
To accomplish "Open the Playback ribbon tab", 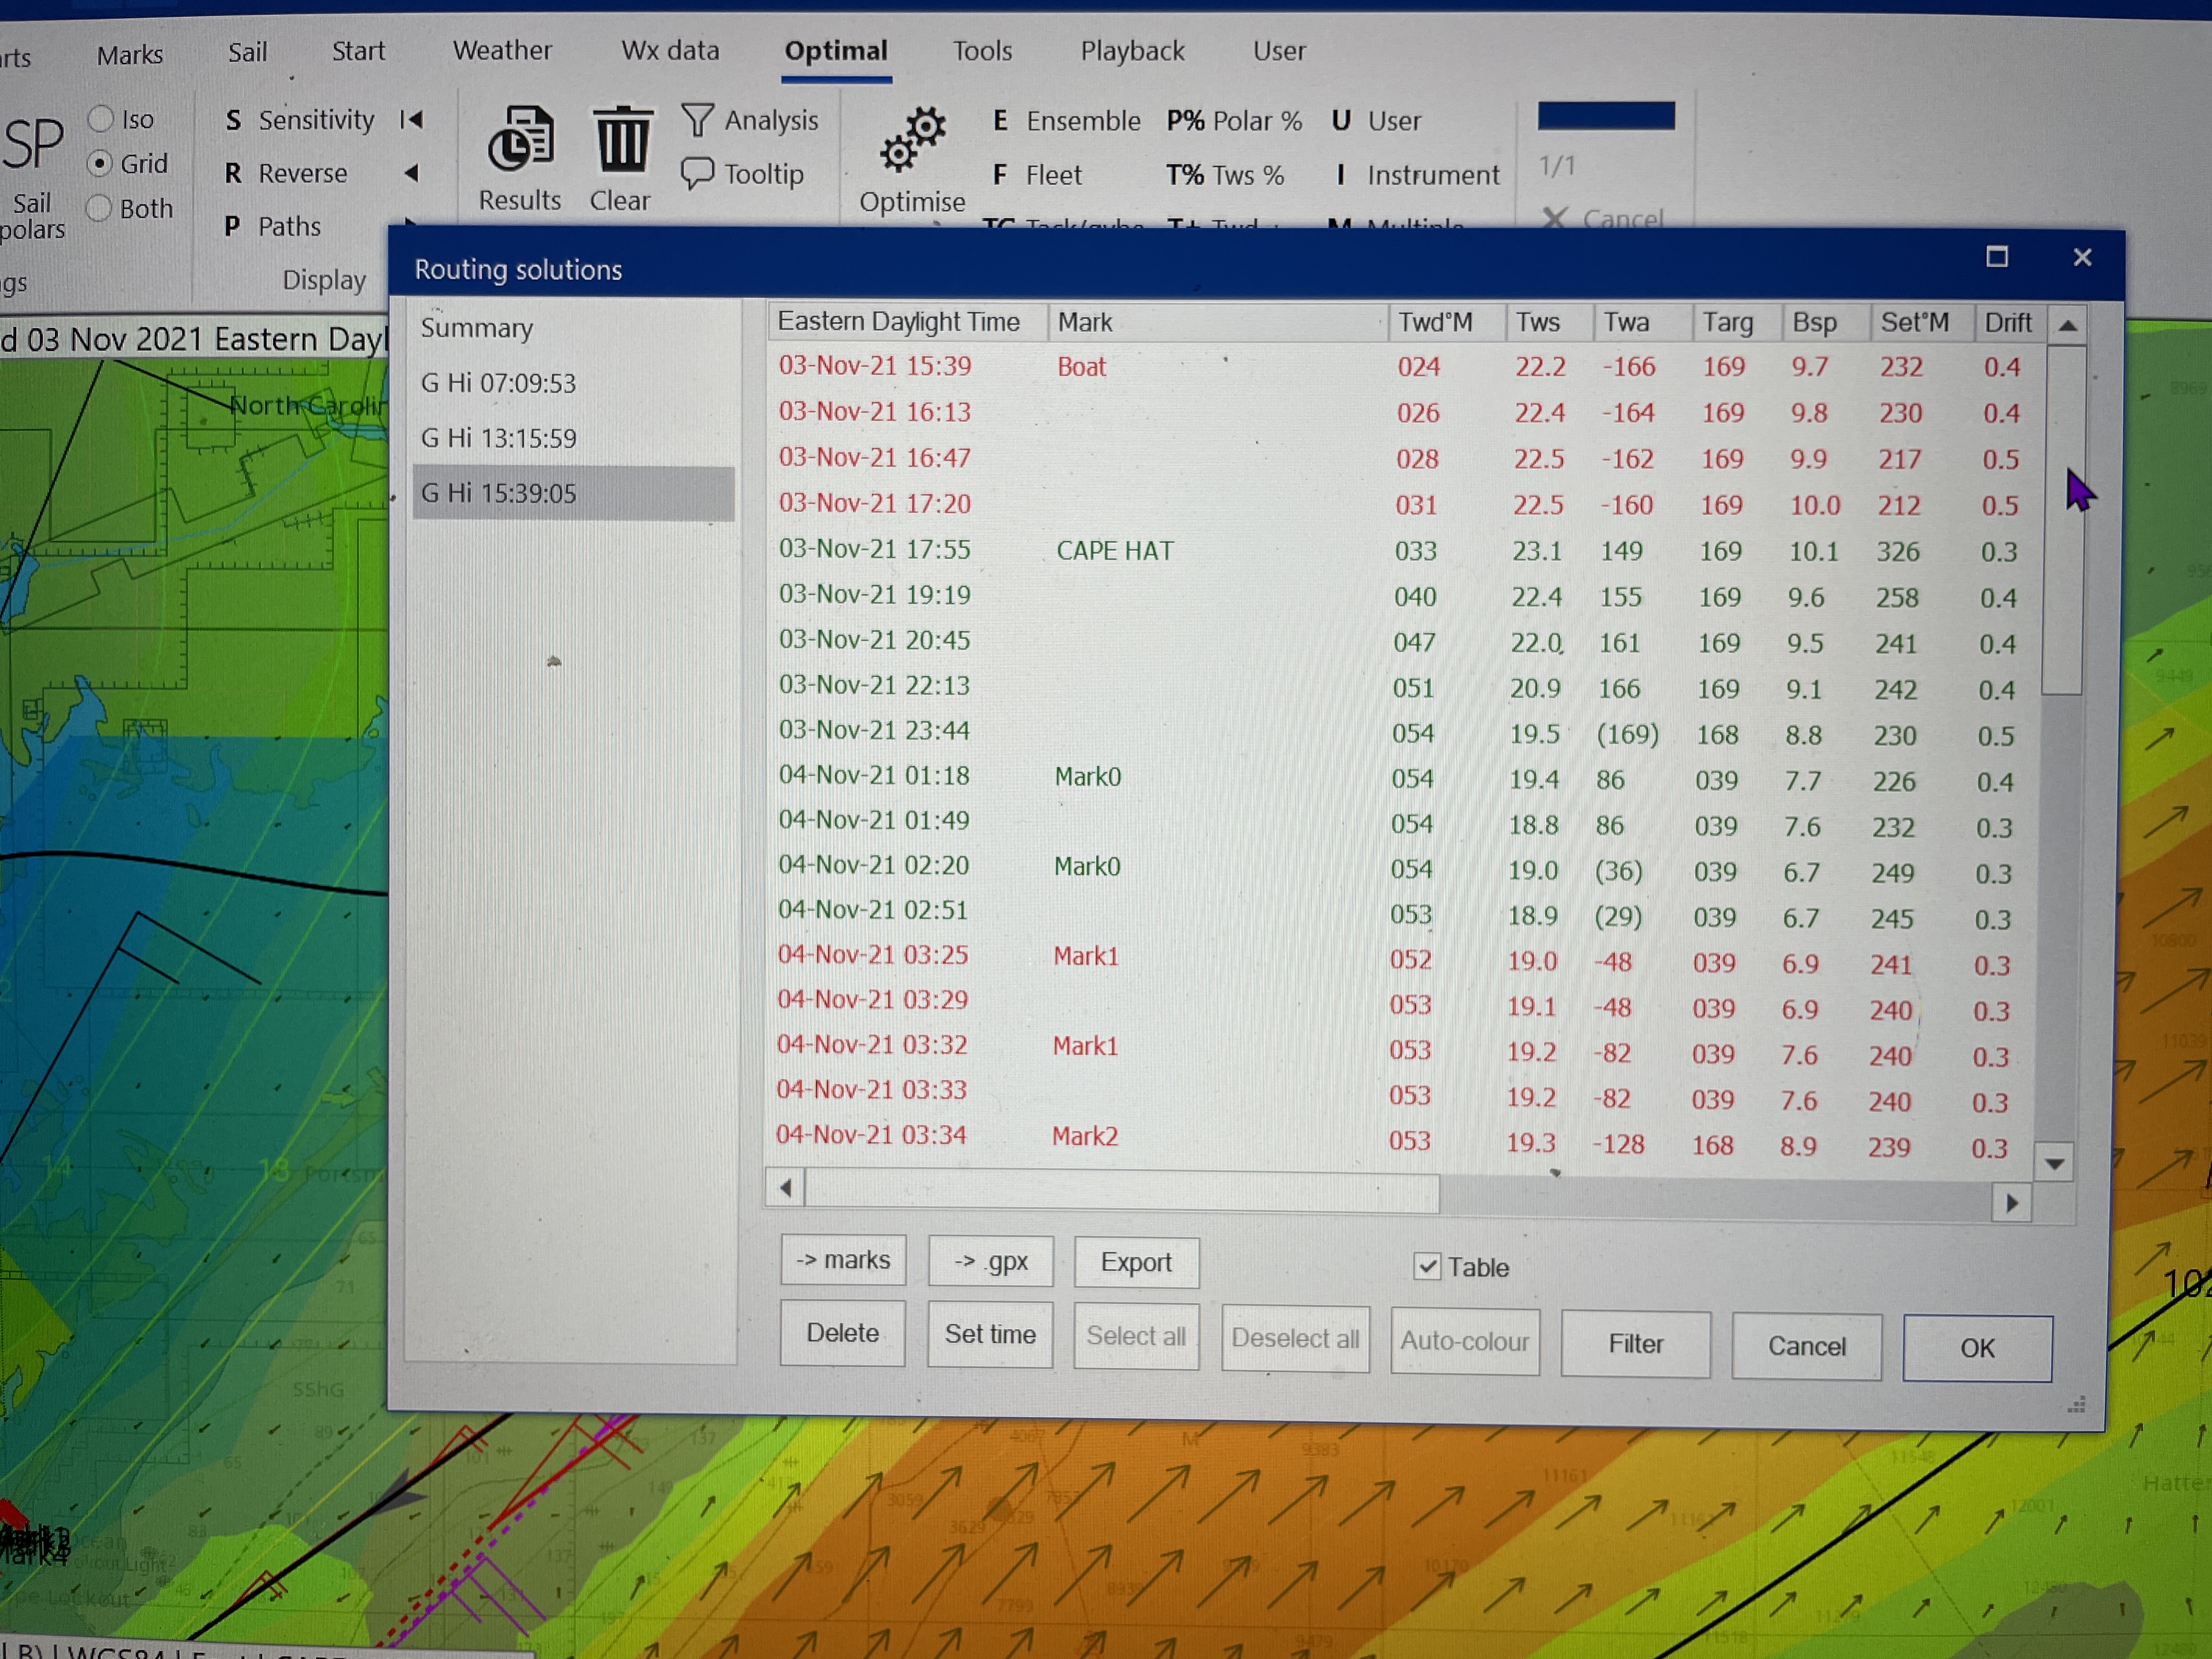I will point(1132,51).
